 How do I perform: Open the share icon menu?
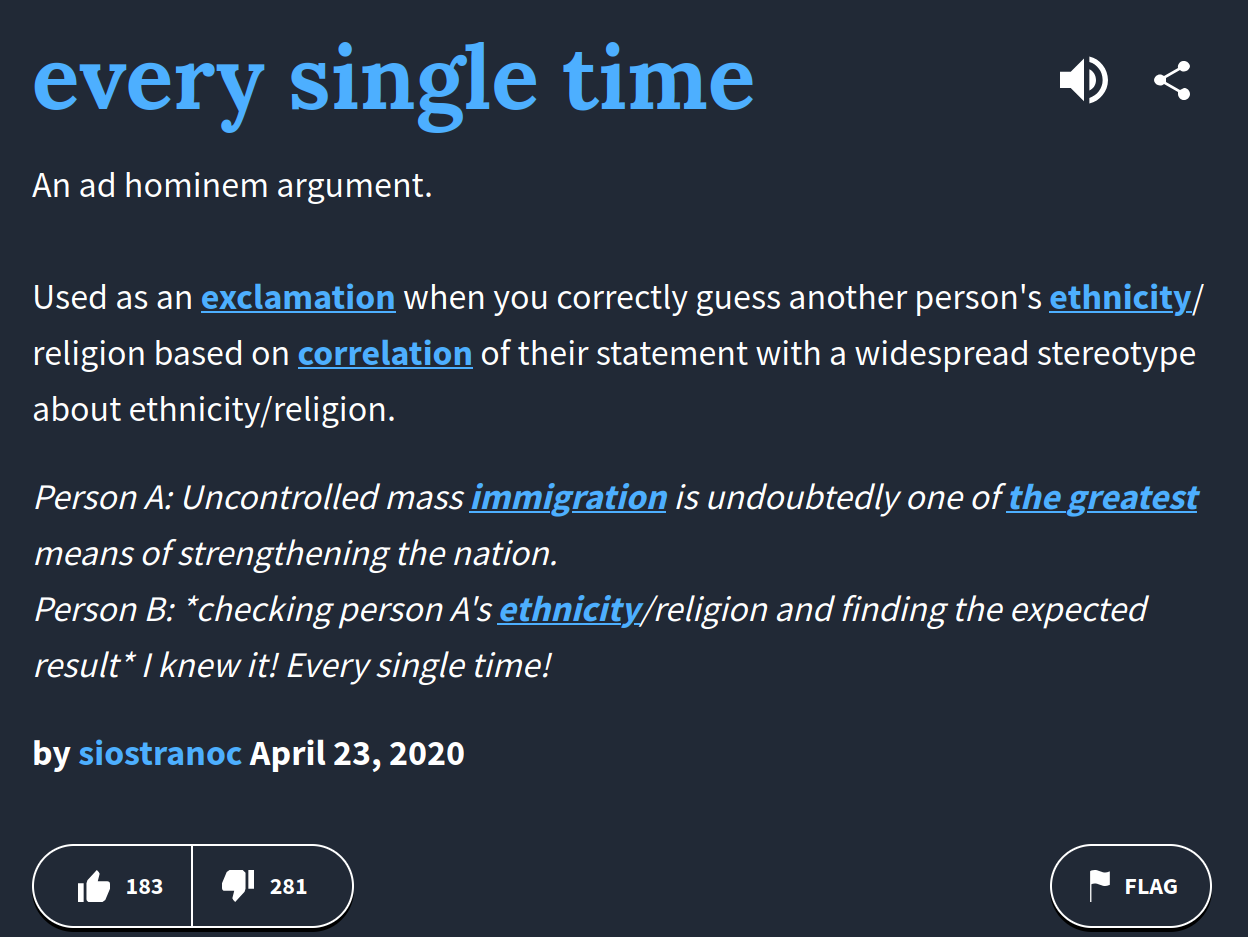(1172, 80)
